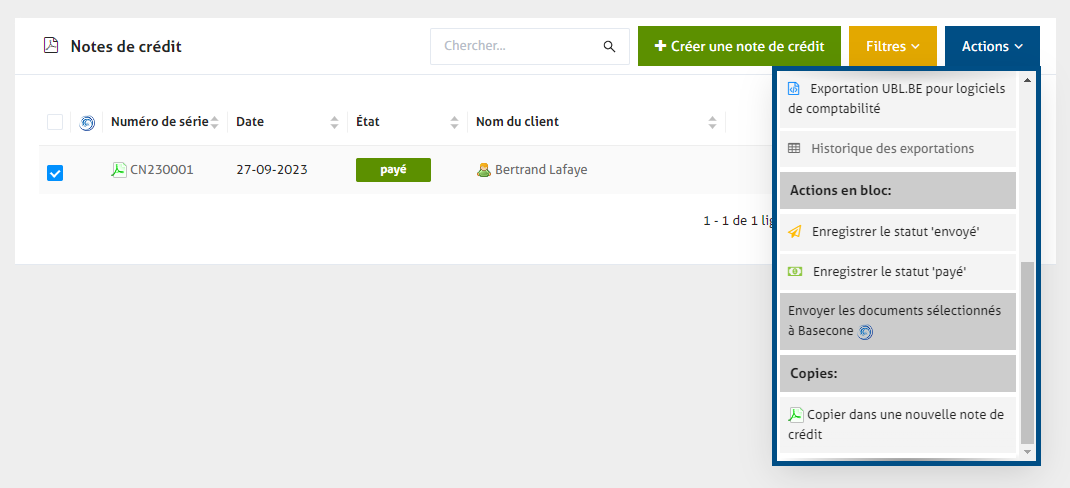Click the payé status badge
The height and width of the screenshot is (488, 1070).
tap(393, 170)
